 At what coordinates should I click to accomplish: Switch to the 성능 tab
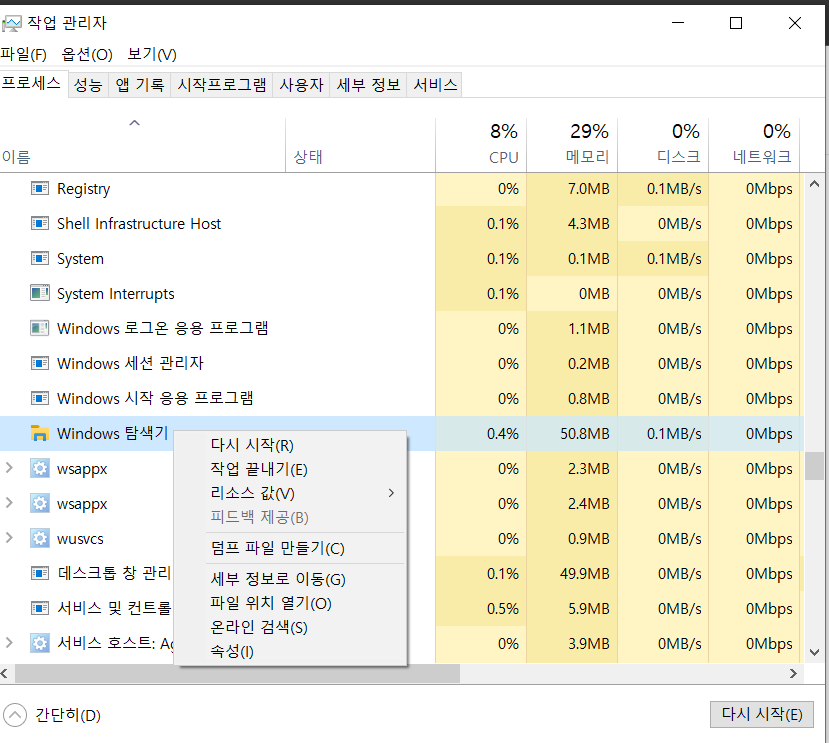pyautogui.click(x=88, y=85)
